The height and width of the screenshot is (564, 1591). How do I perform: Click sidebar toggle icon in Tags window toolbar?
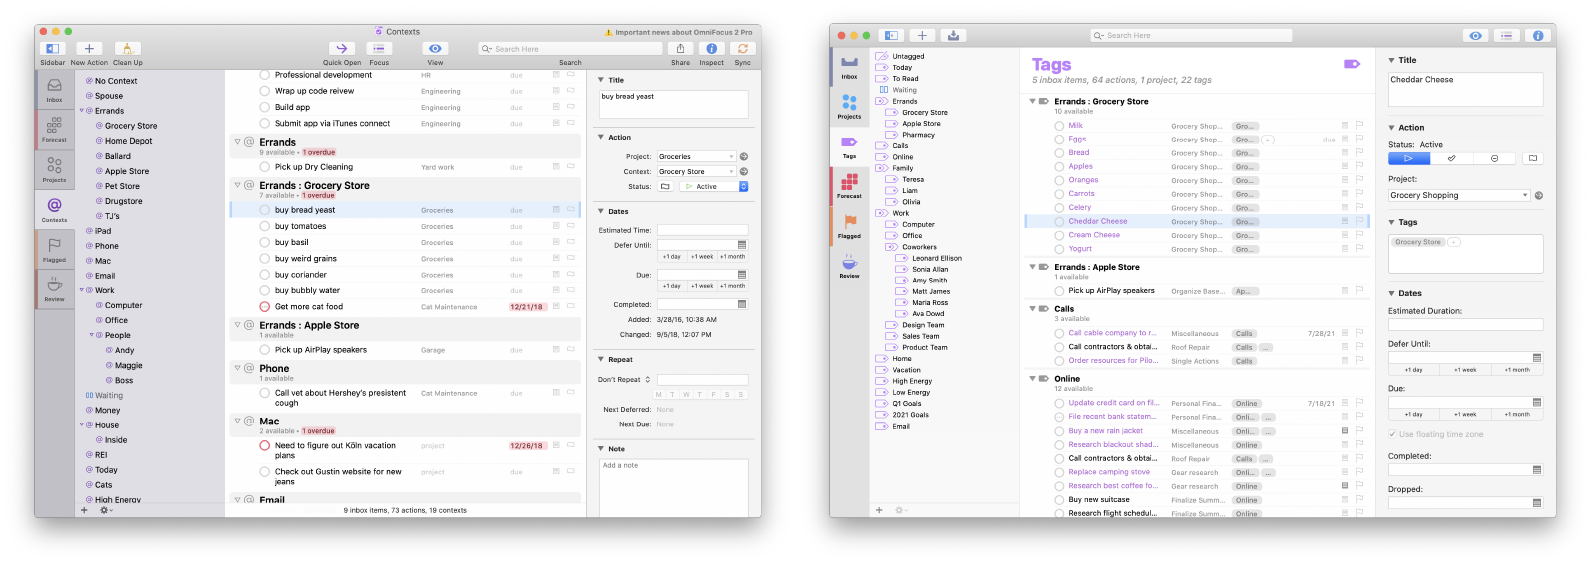pos(890,35)
